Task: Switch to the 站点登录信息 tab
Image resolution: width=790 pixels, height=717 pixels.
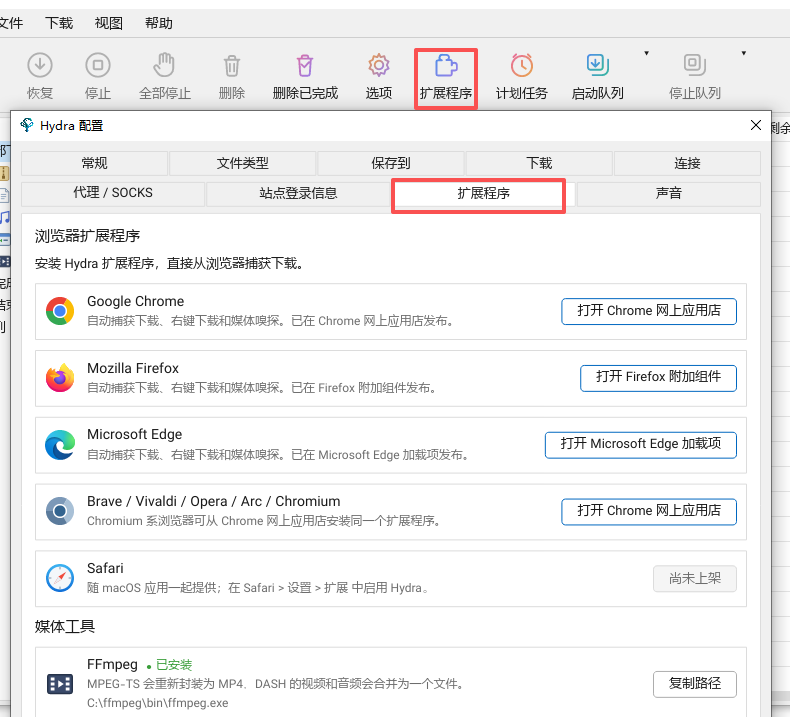Action: [x=298, y=193]
